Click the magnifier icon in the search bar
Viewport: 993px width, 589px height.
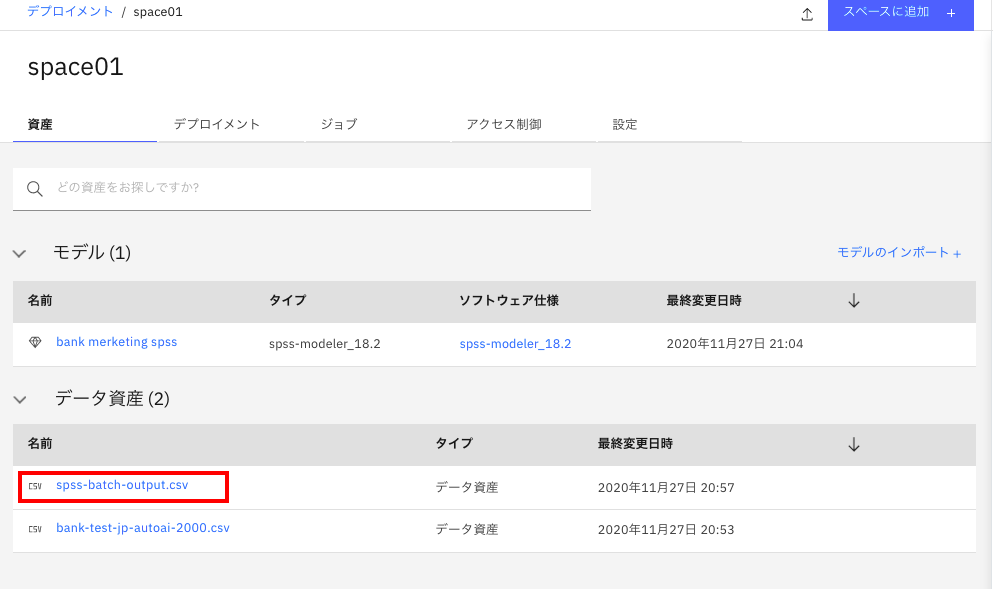click(34, 188)
